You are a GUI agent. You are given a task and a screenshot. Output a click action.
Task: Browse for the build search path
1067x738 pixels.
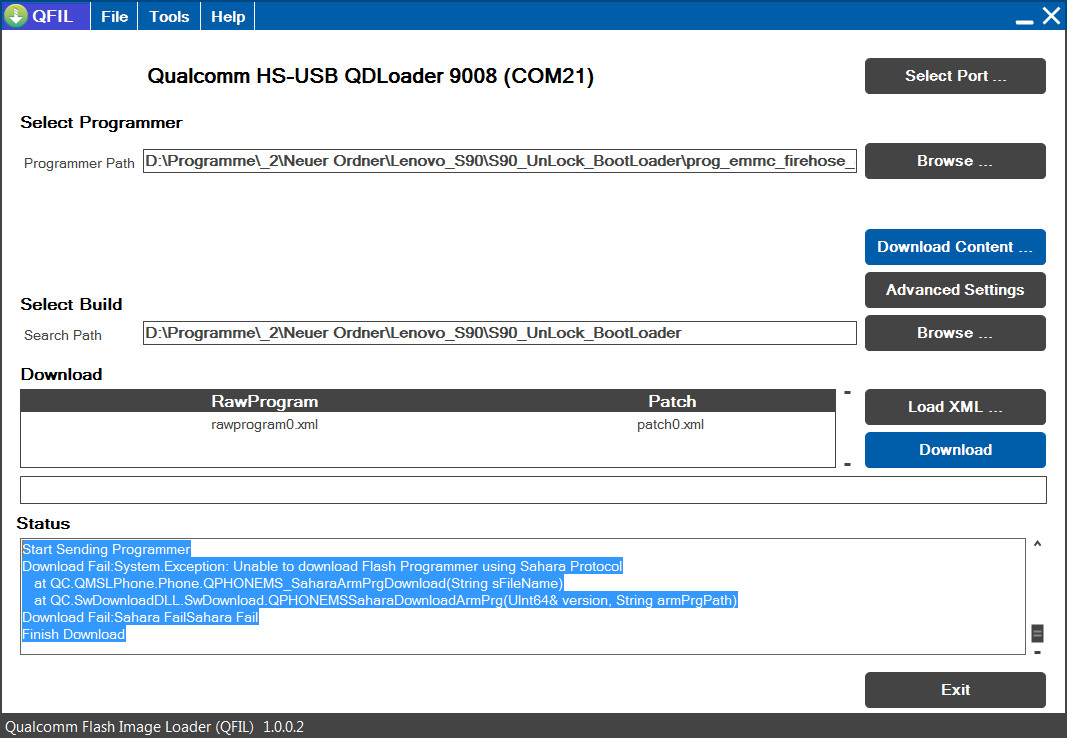click(955, 333)
